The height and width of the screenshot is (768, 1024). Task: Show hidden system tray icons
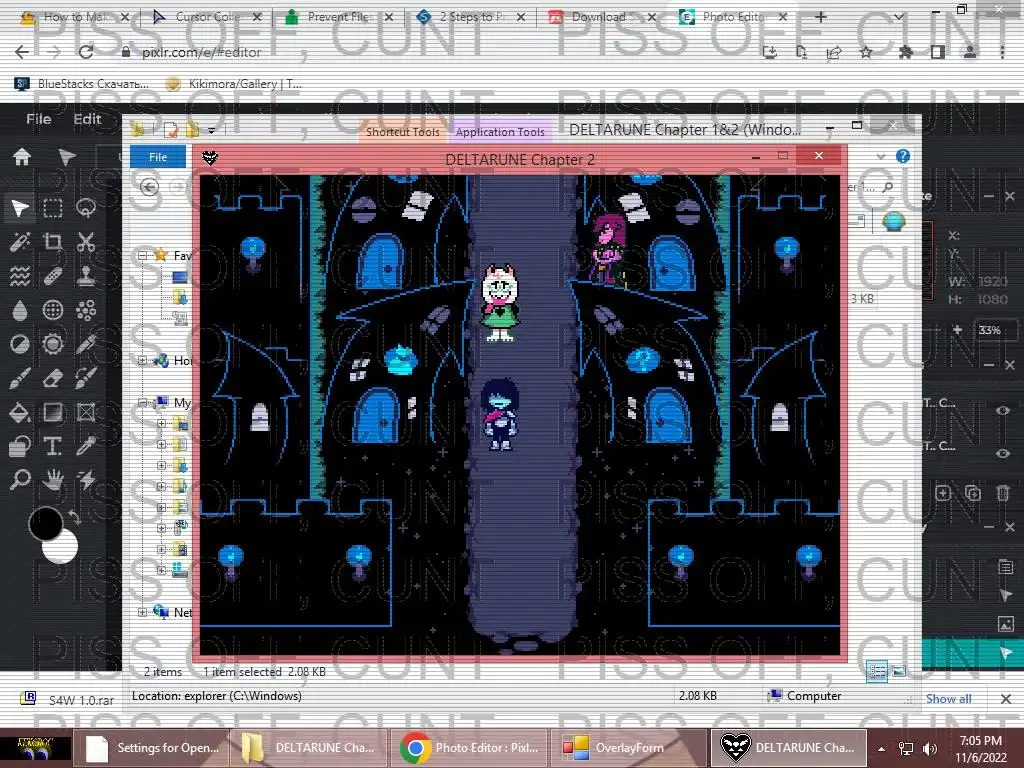pos(881,748)
